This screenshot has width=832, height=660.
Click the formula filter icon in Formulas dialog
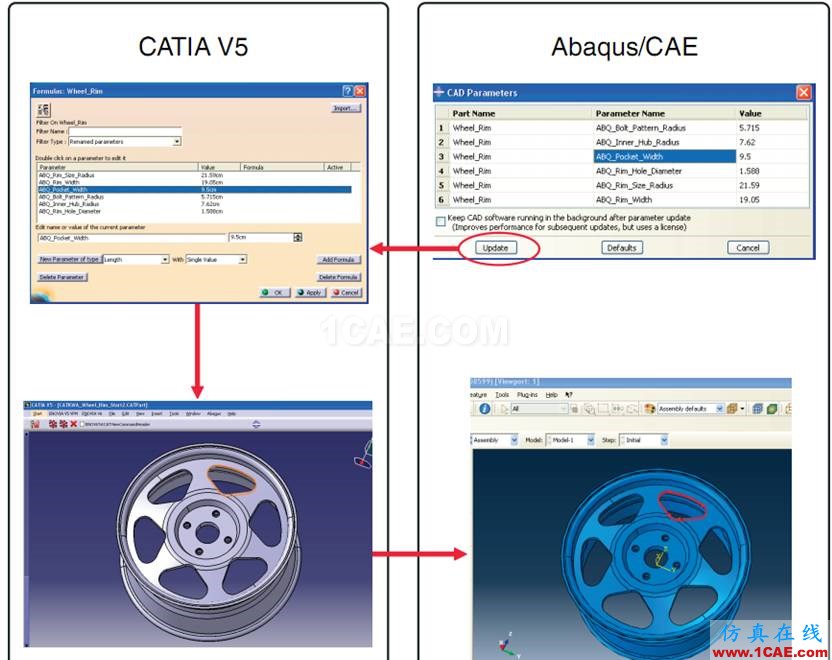coord(44,110)
